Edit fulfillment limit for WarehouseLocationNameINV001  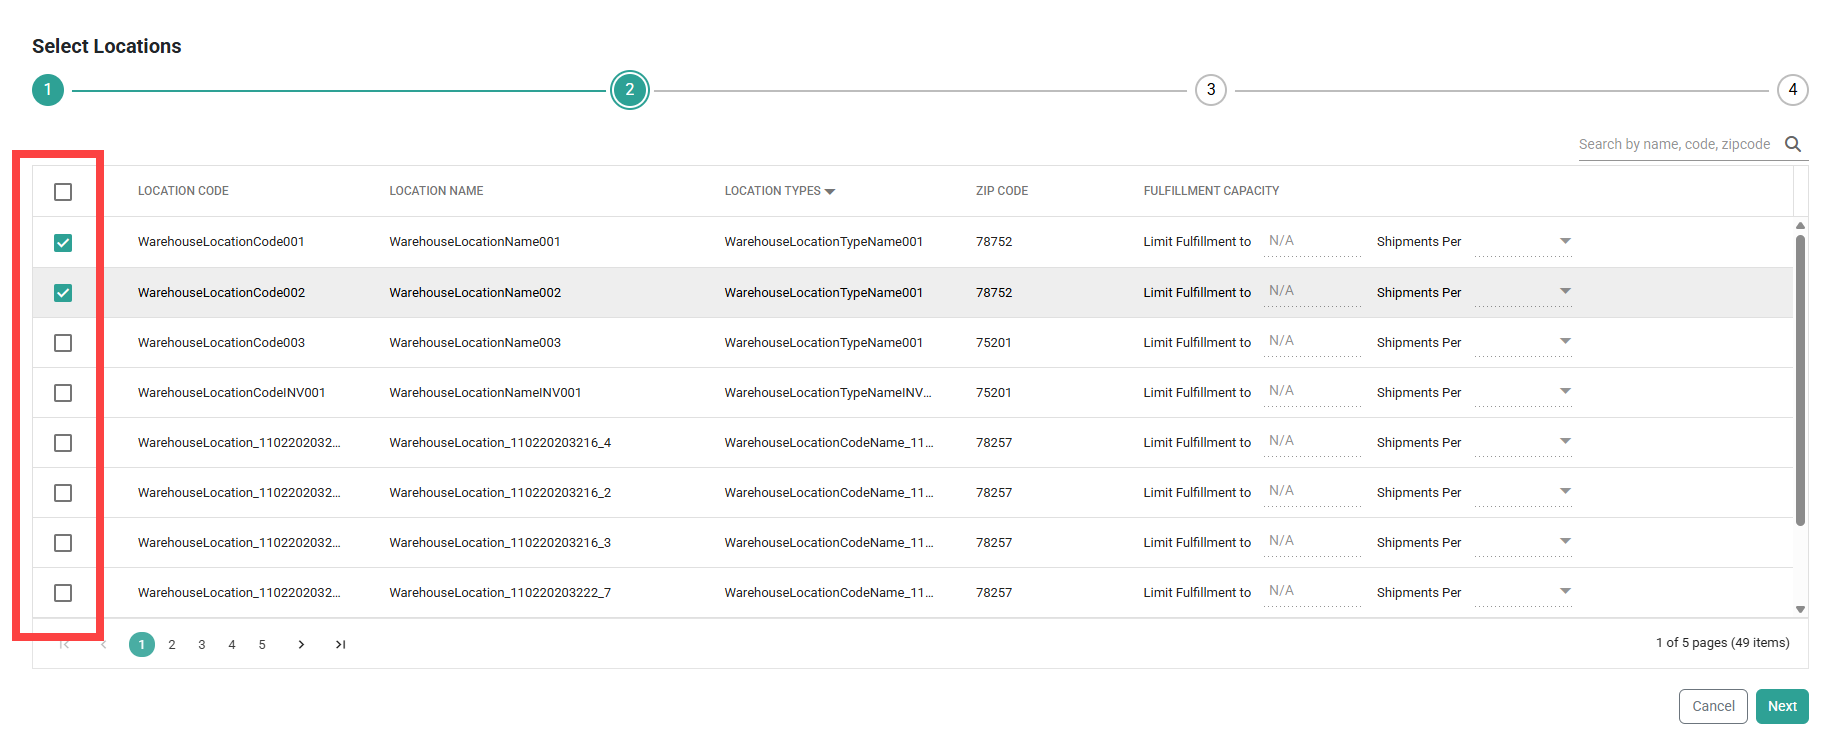pyautogui.click(x=1312, y=391)
